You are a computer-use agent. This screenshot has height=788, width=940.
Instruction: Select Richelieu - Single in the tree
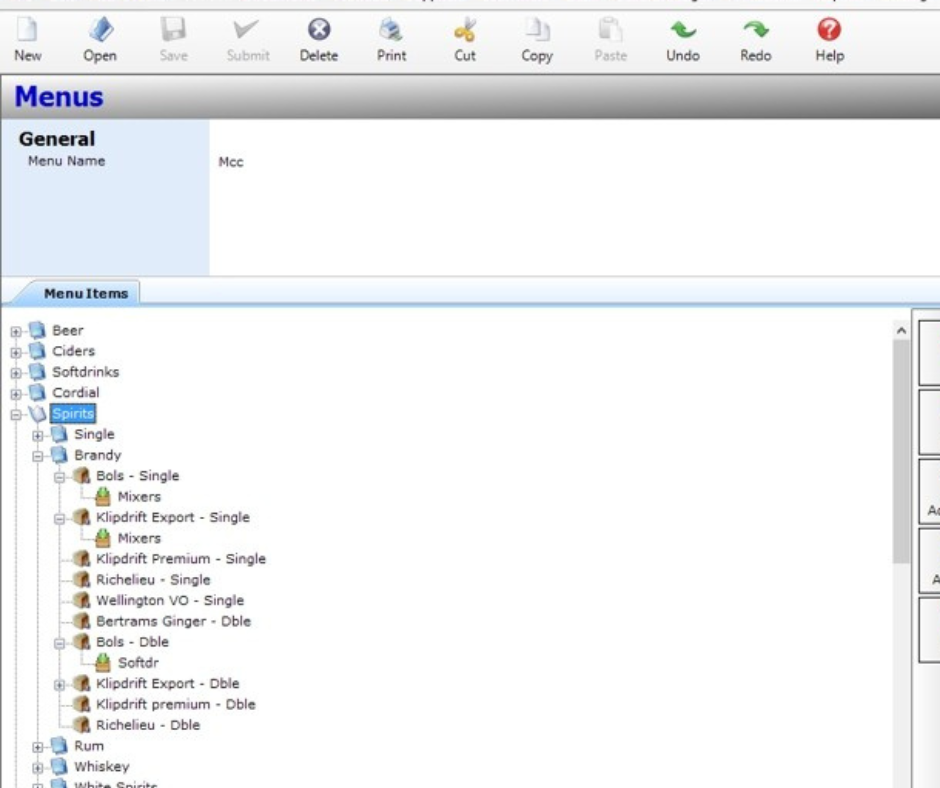tap(153, 580)
